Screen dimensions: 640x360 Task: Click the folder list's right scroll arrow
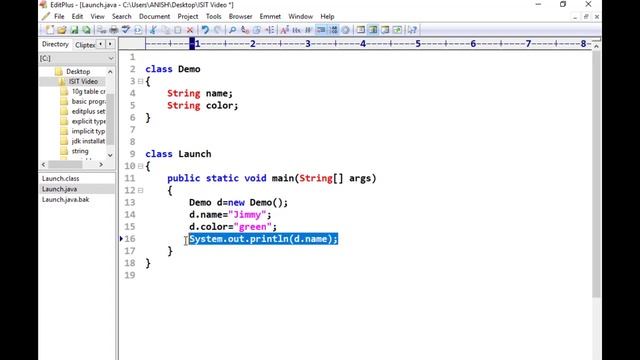[101, 164]
